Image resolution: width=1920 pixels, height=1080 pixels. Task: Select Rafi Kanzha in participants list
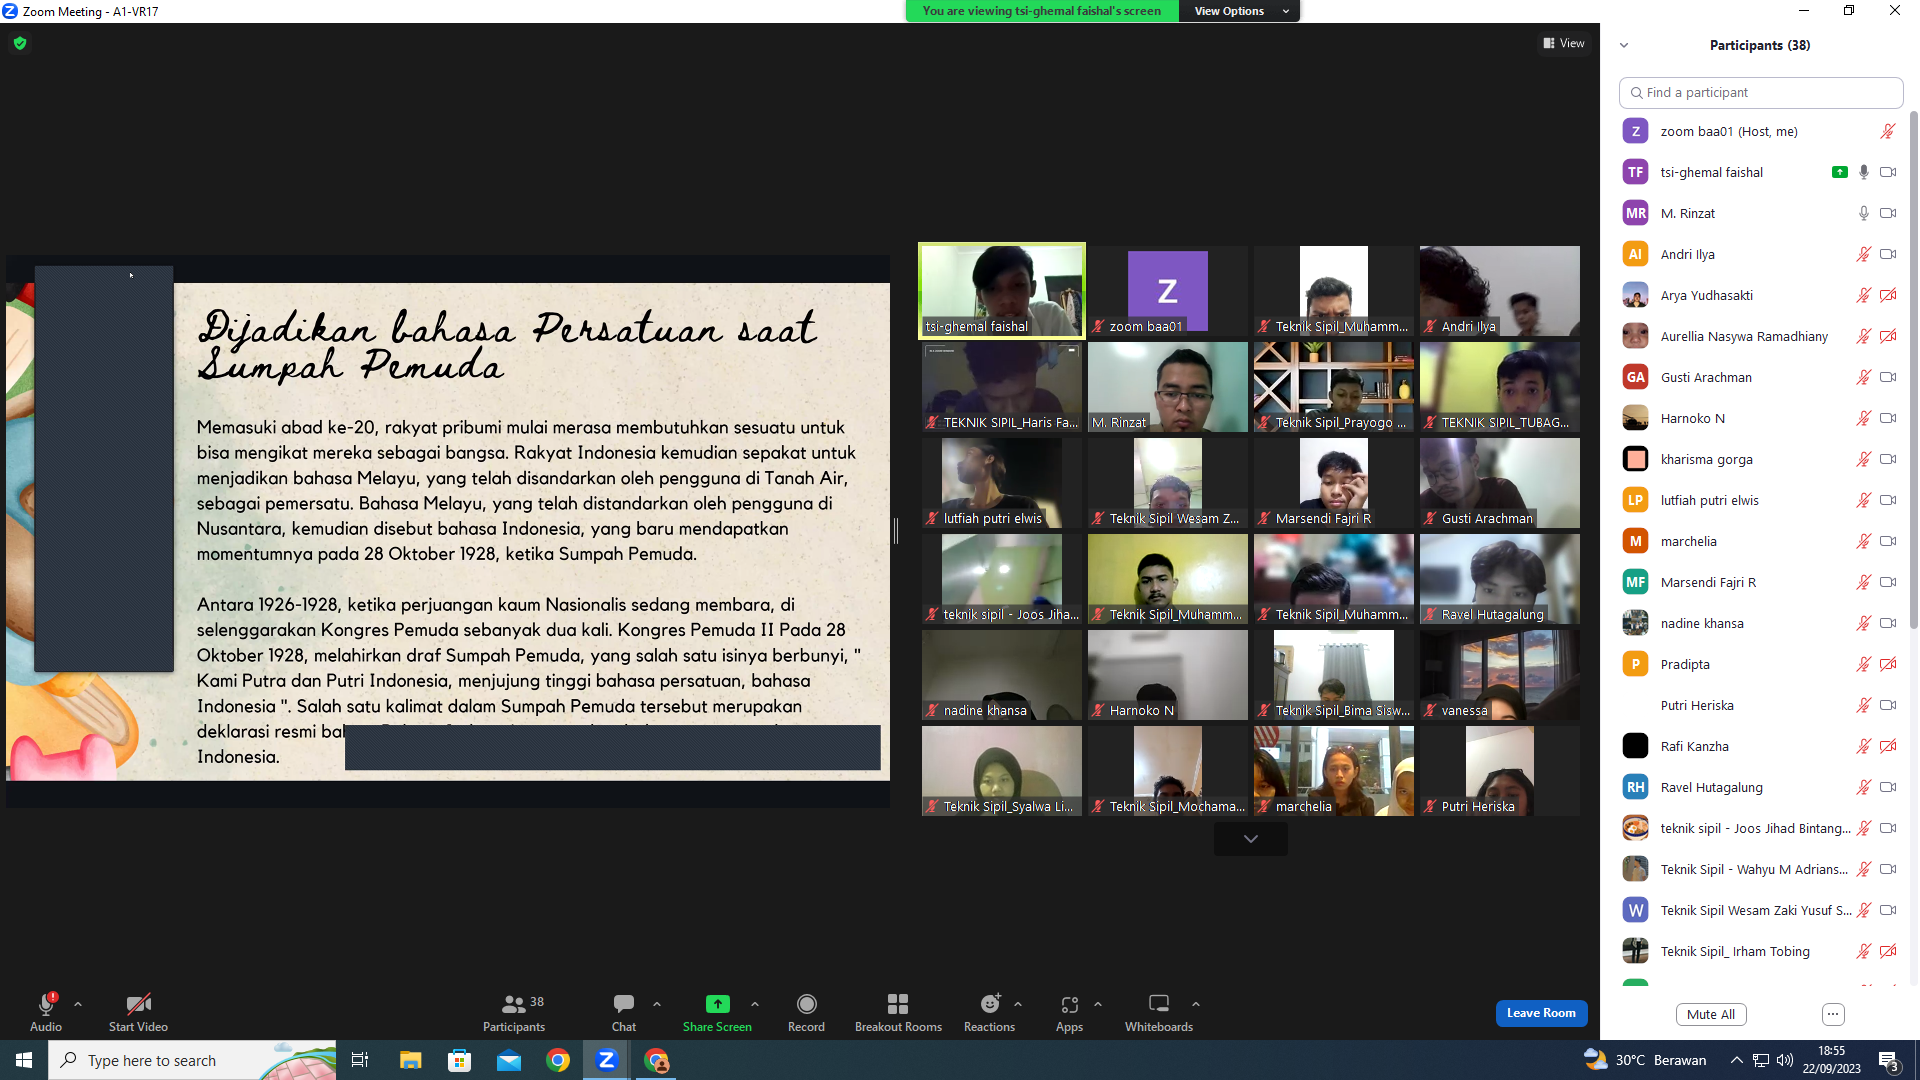(1760, 746)
